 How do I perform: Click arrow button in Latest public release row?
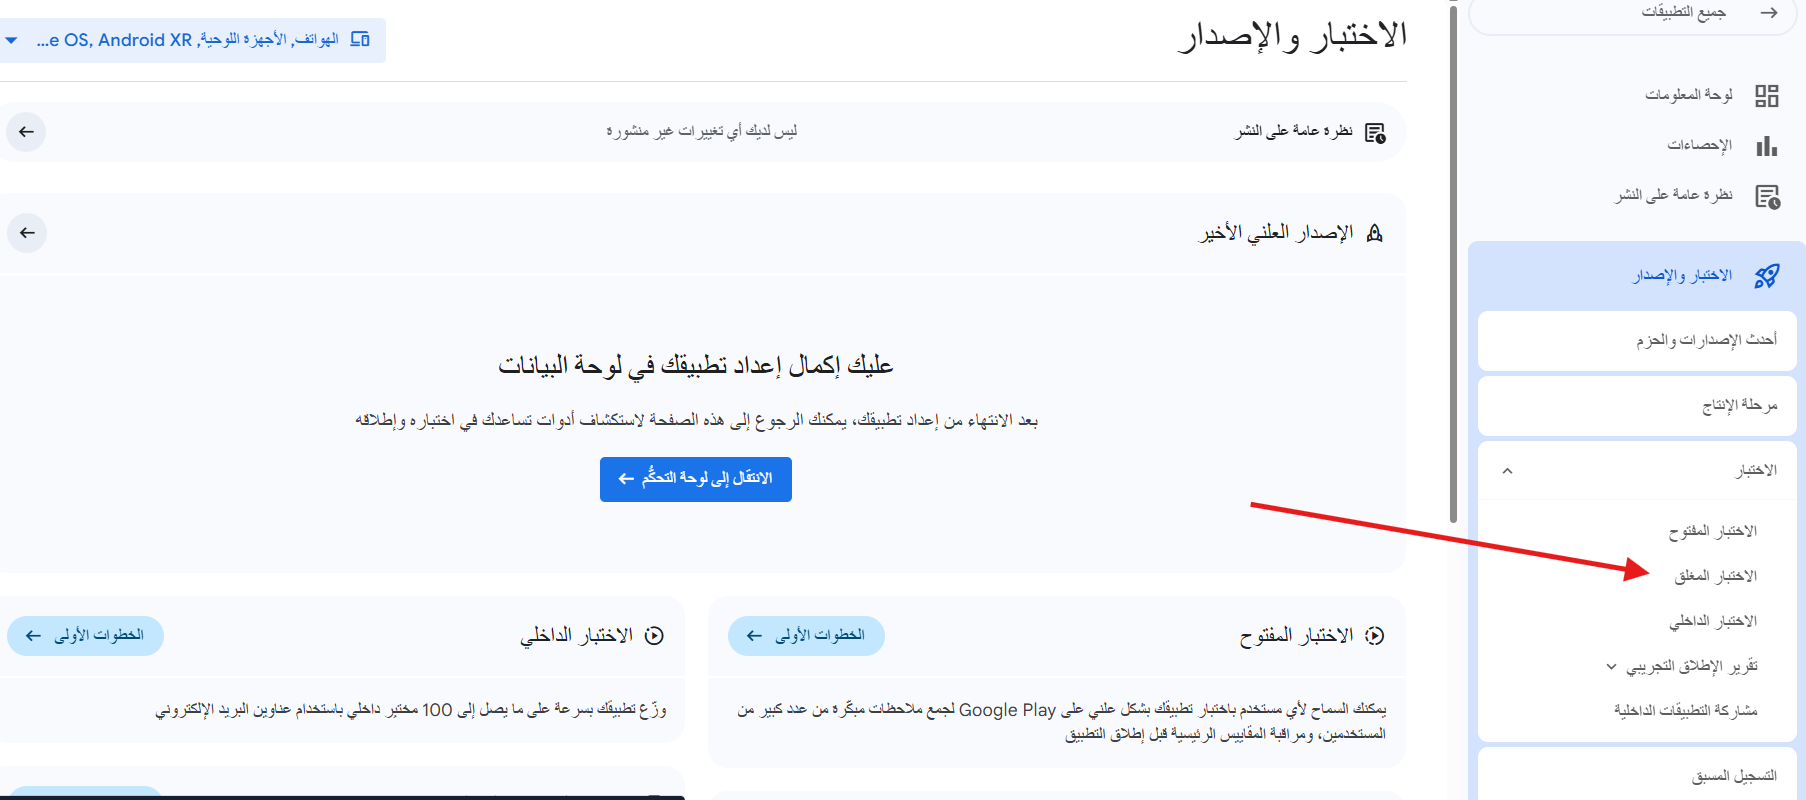coord(27,233)
